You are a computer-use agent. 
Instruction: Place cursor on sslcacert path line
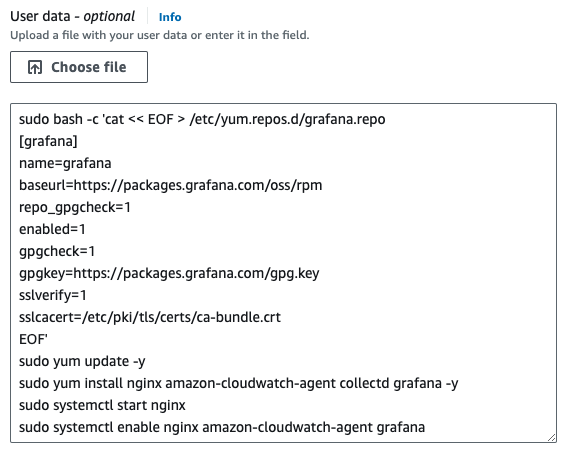point(150,318)
